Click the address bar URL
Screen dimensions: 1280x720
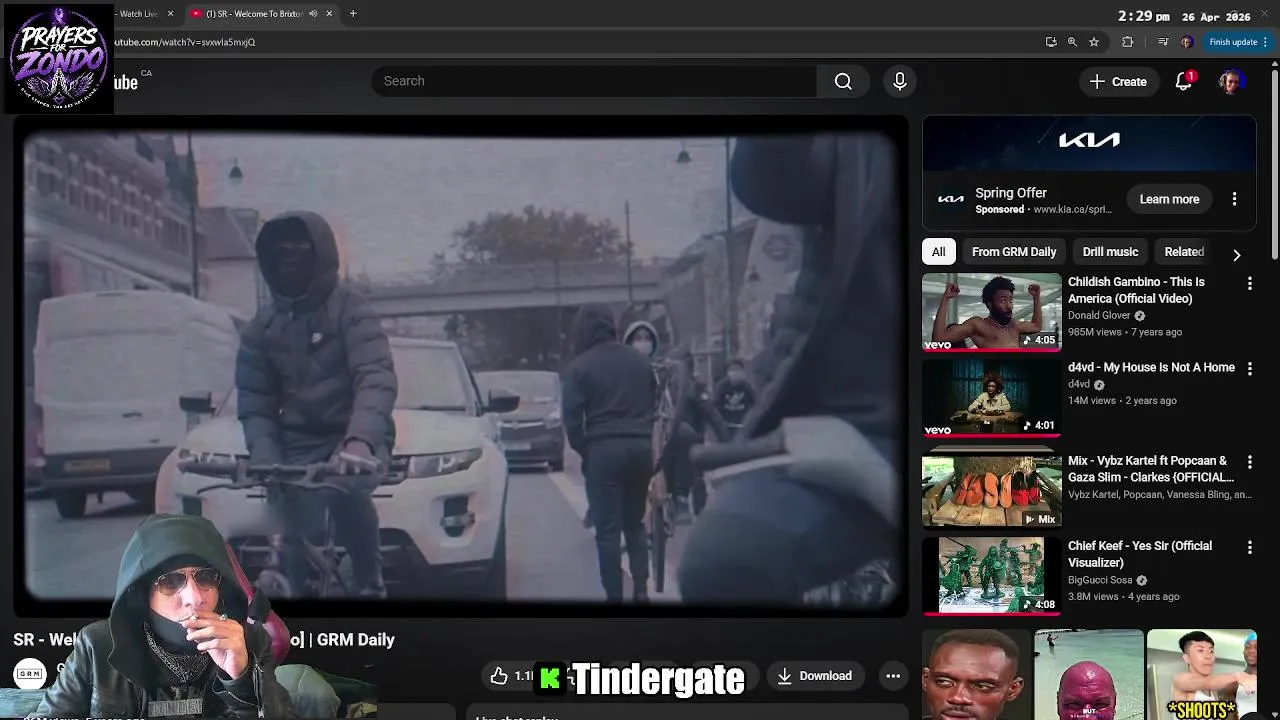[185, 42]
